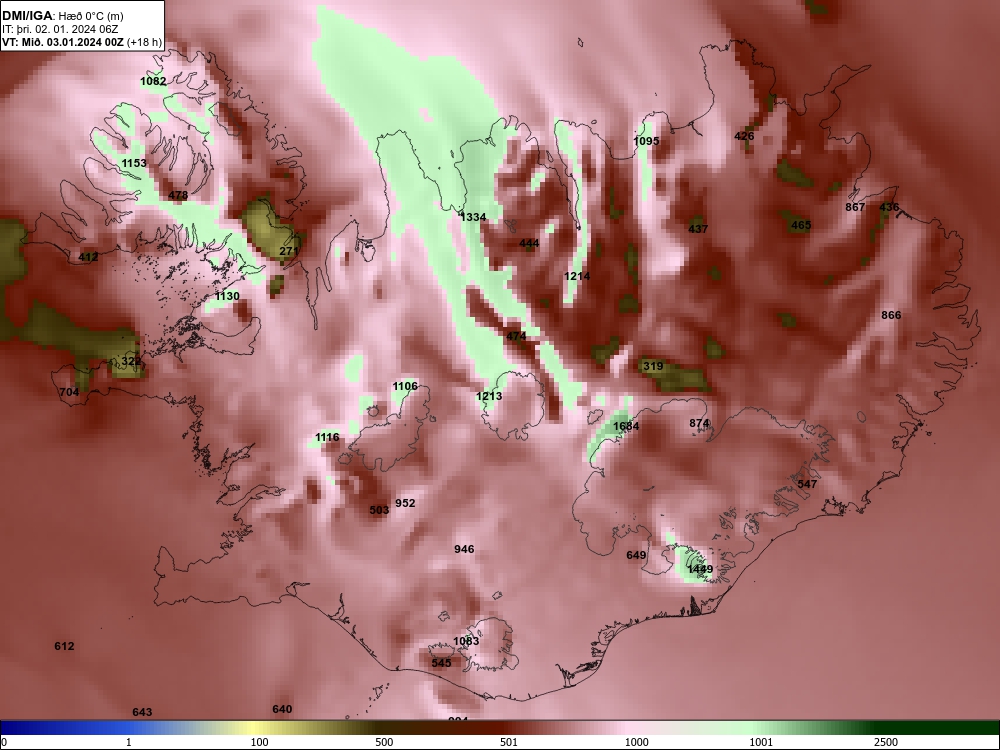Click the yellow section of the colour bar
Screen dimensions: 1000x750
tap(255, 728)
